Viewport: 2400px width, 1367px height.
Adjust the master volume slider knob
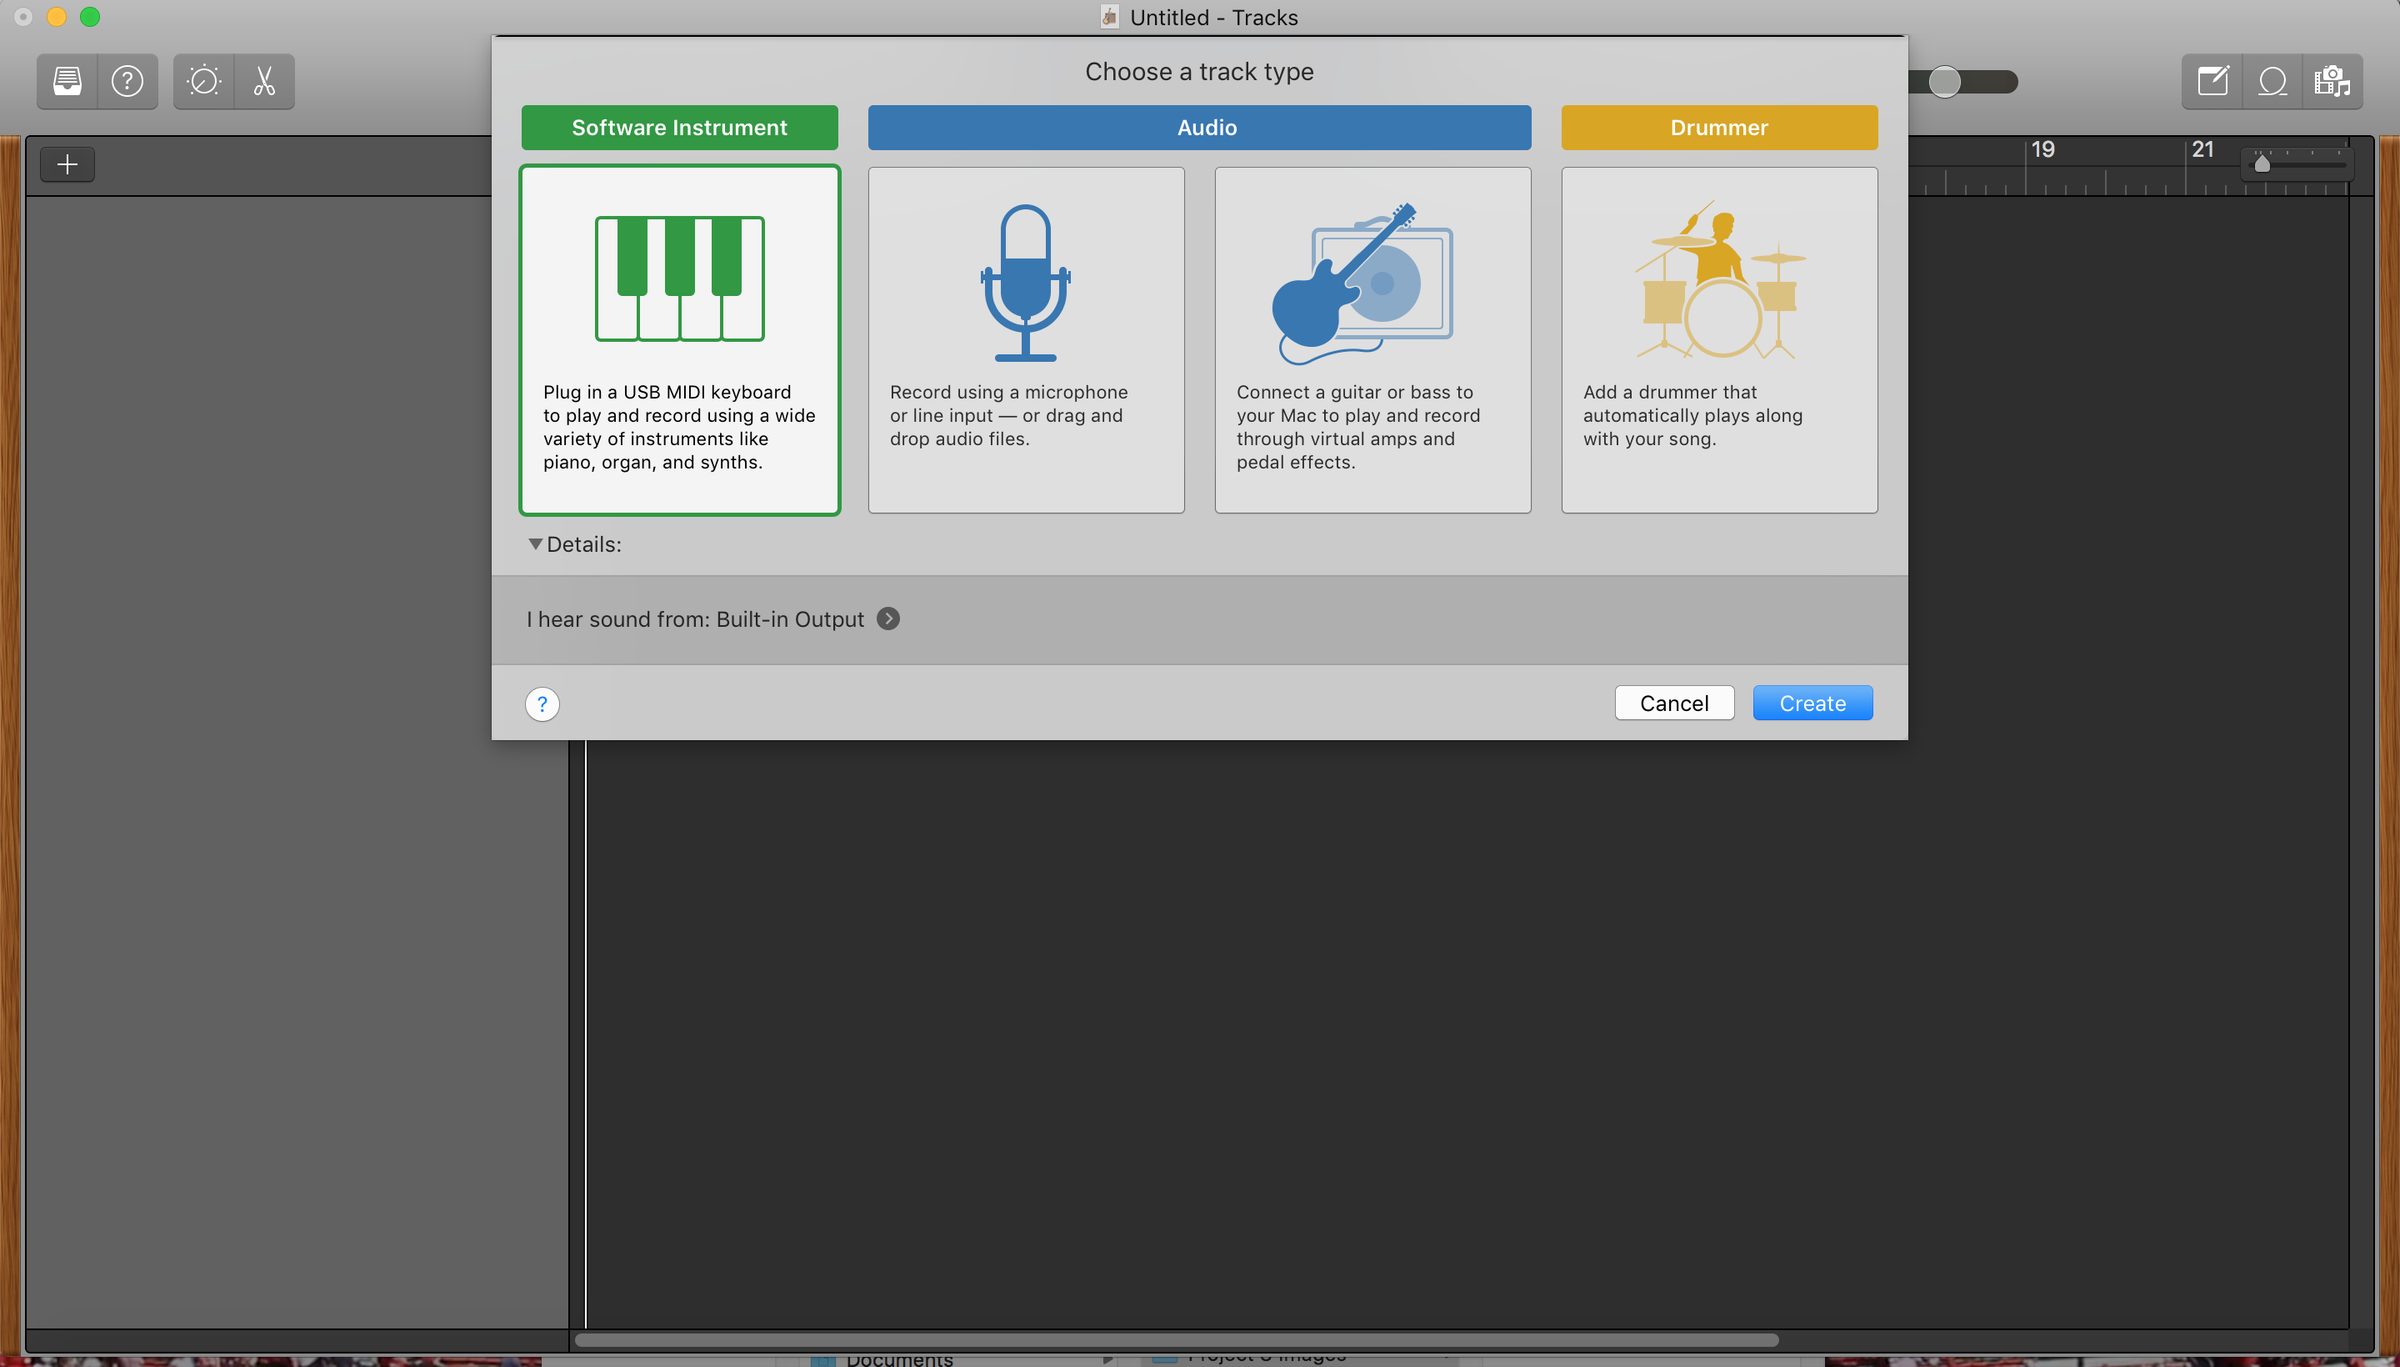pos(1944,82)
